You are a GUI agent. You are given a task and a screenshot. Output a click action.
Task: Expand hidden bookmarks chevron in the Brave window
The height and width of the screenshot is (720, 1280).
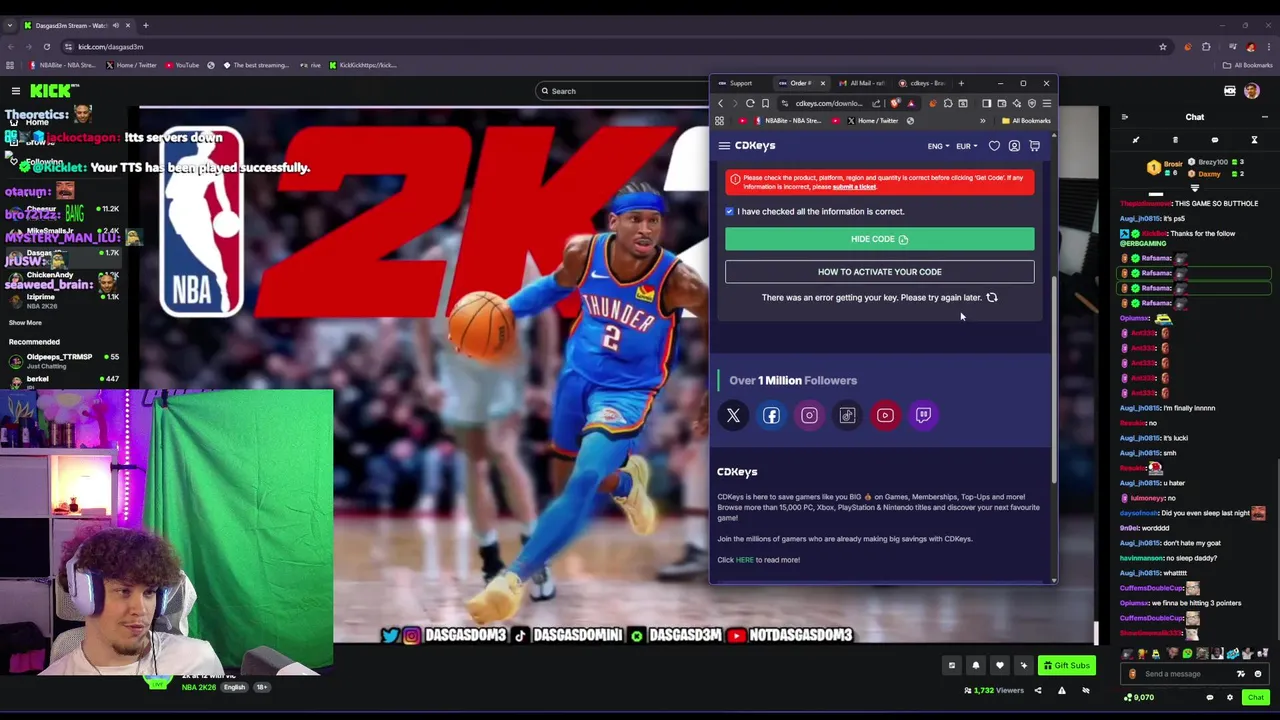pyautogui.click(x=982, y=121)
